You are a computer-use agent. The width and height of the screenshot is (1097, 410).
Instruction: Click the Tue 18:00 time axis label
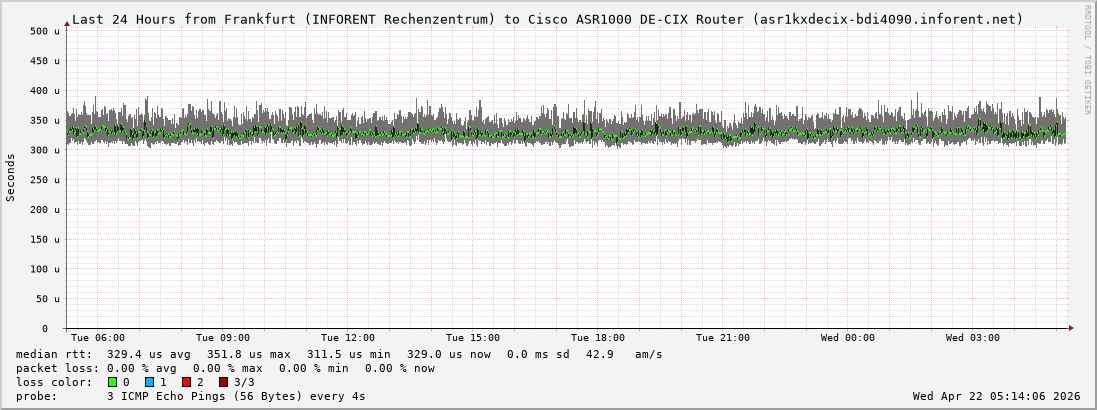click(x=598, y=338)
